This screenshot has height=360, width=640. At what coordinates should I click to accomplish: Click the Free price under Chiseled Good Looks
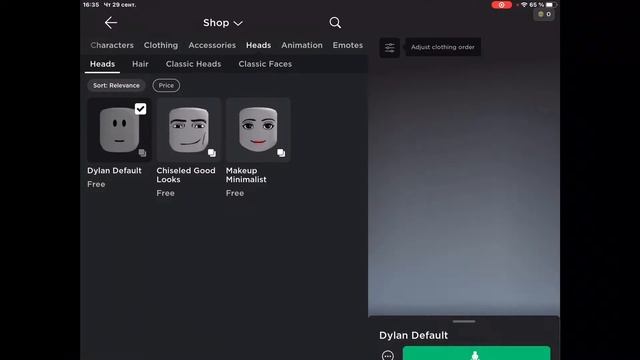click(166, 193)
